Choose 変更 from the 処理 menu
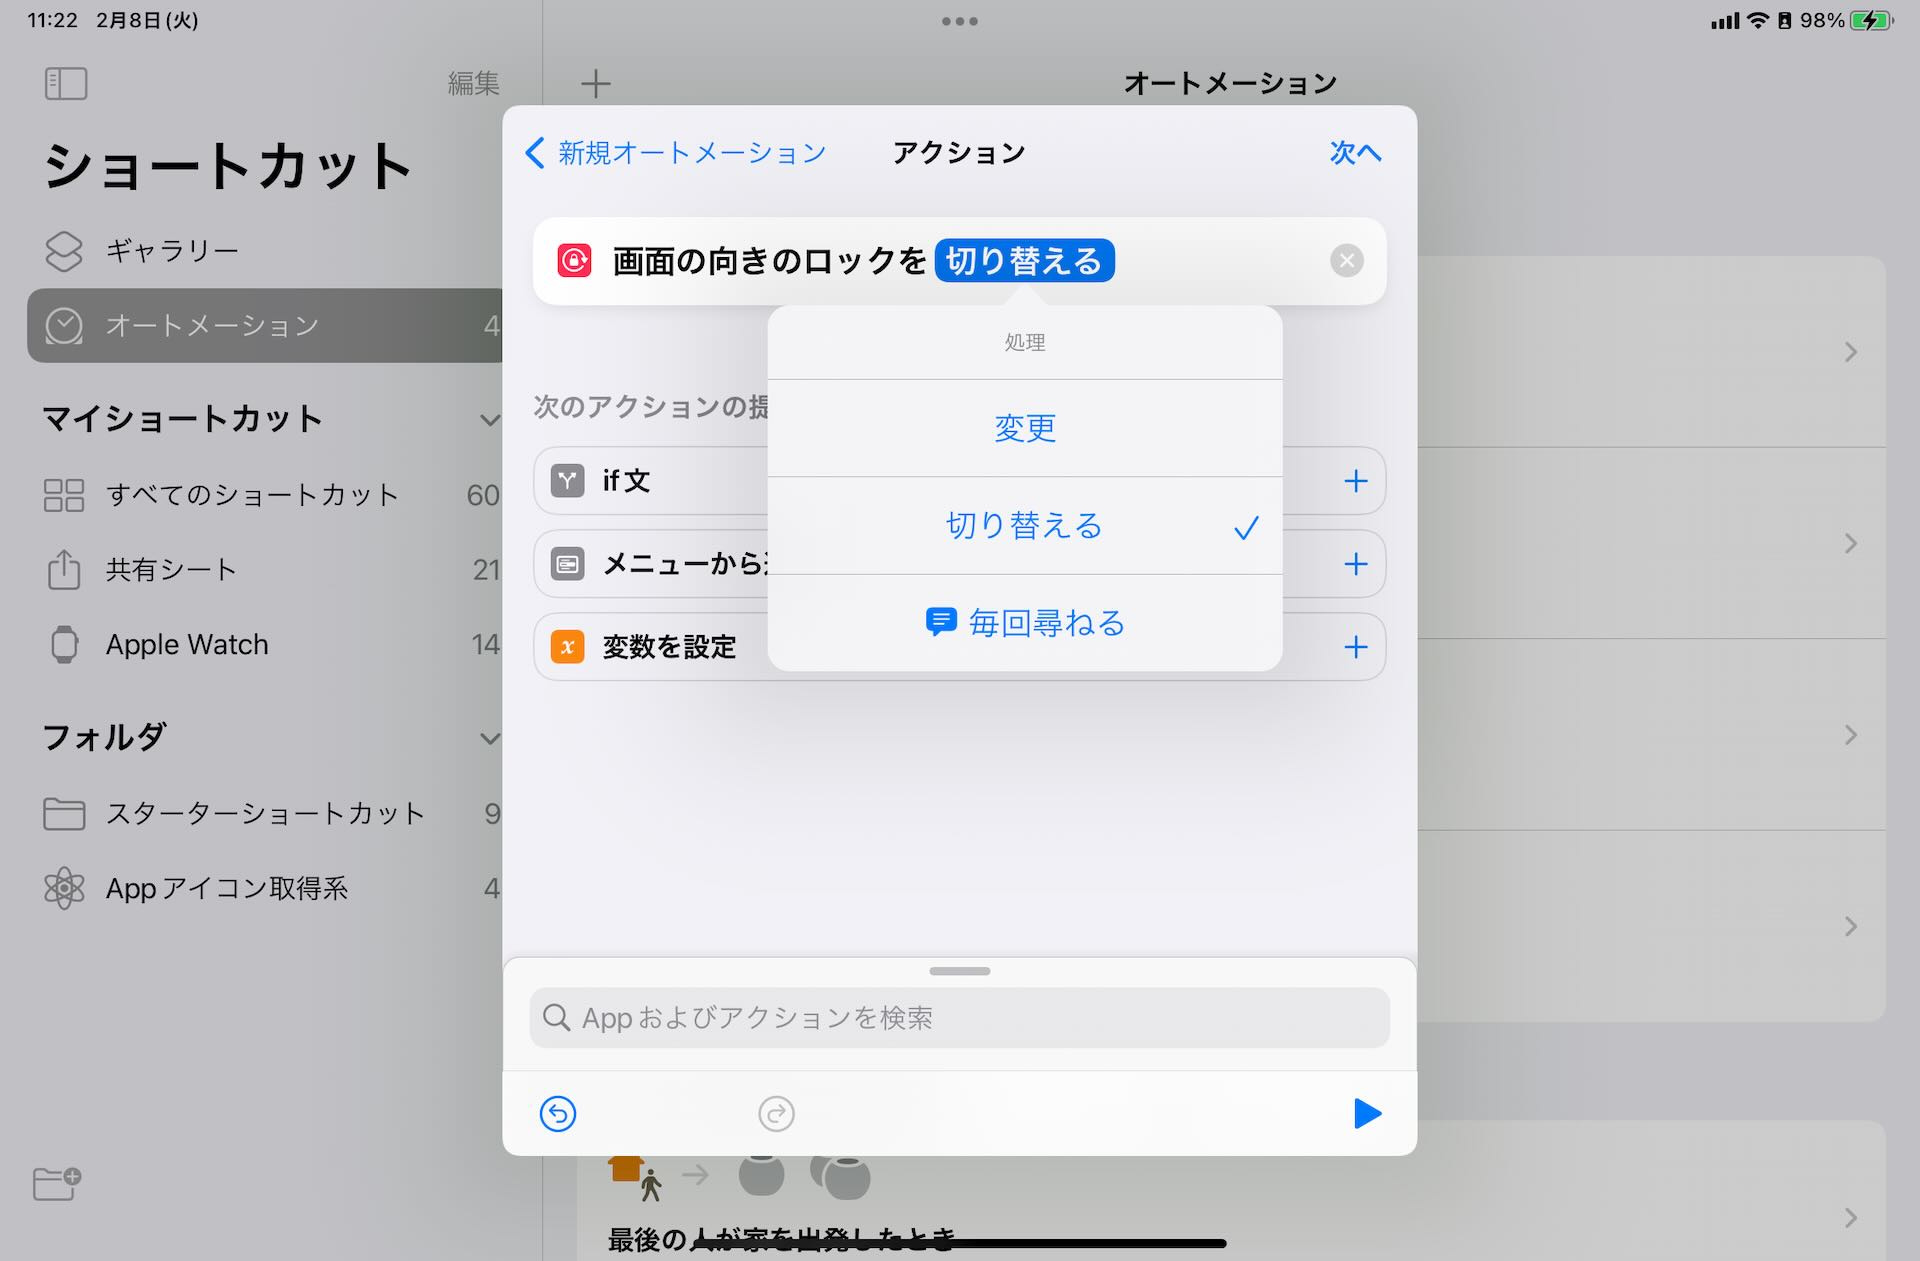 [x=1024, y=428]
